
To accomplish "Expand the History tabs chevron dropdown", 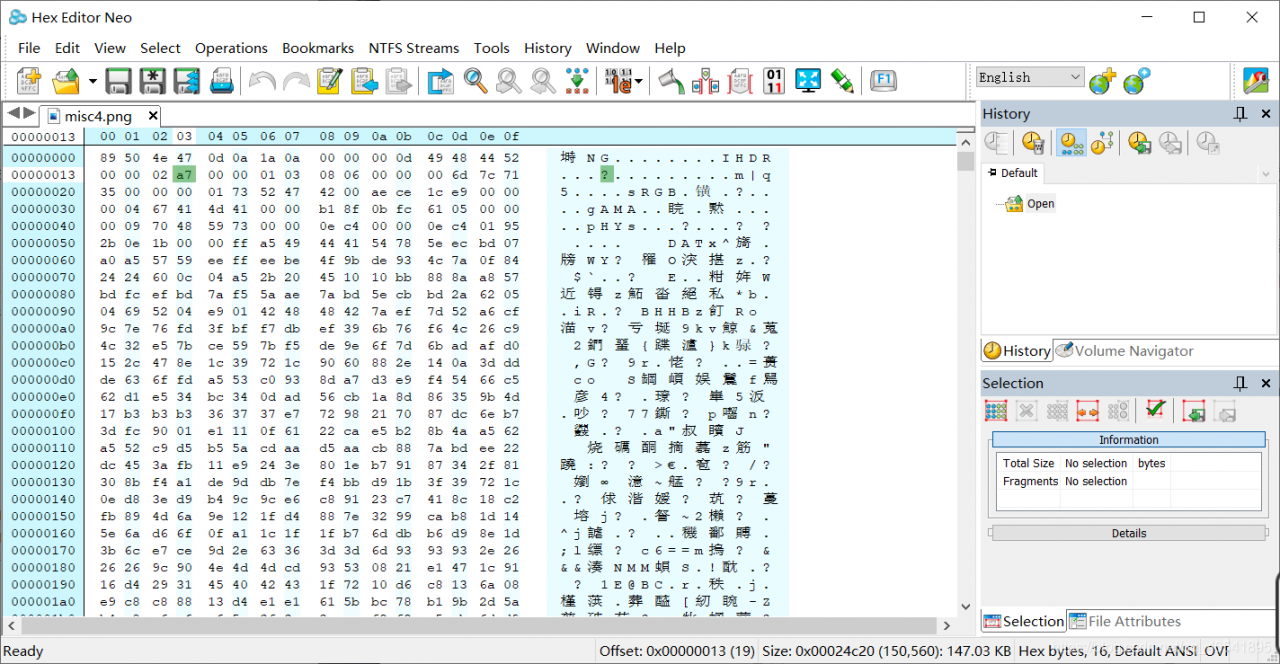I will point(1267,174).
